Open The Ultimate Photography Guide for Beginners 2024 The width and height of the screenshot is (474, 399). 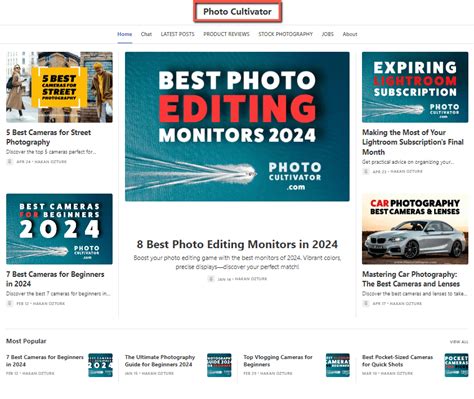160,361
